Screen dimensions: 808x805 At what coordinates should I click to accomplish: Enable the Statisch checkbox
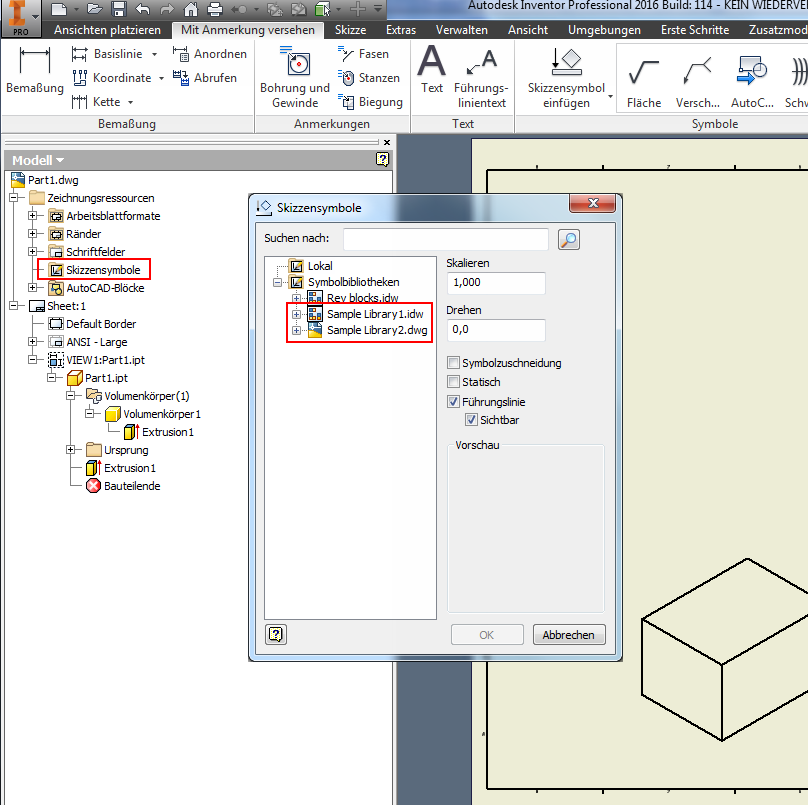[453, 382]
